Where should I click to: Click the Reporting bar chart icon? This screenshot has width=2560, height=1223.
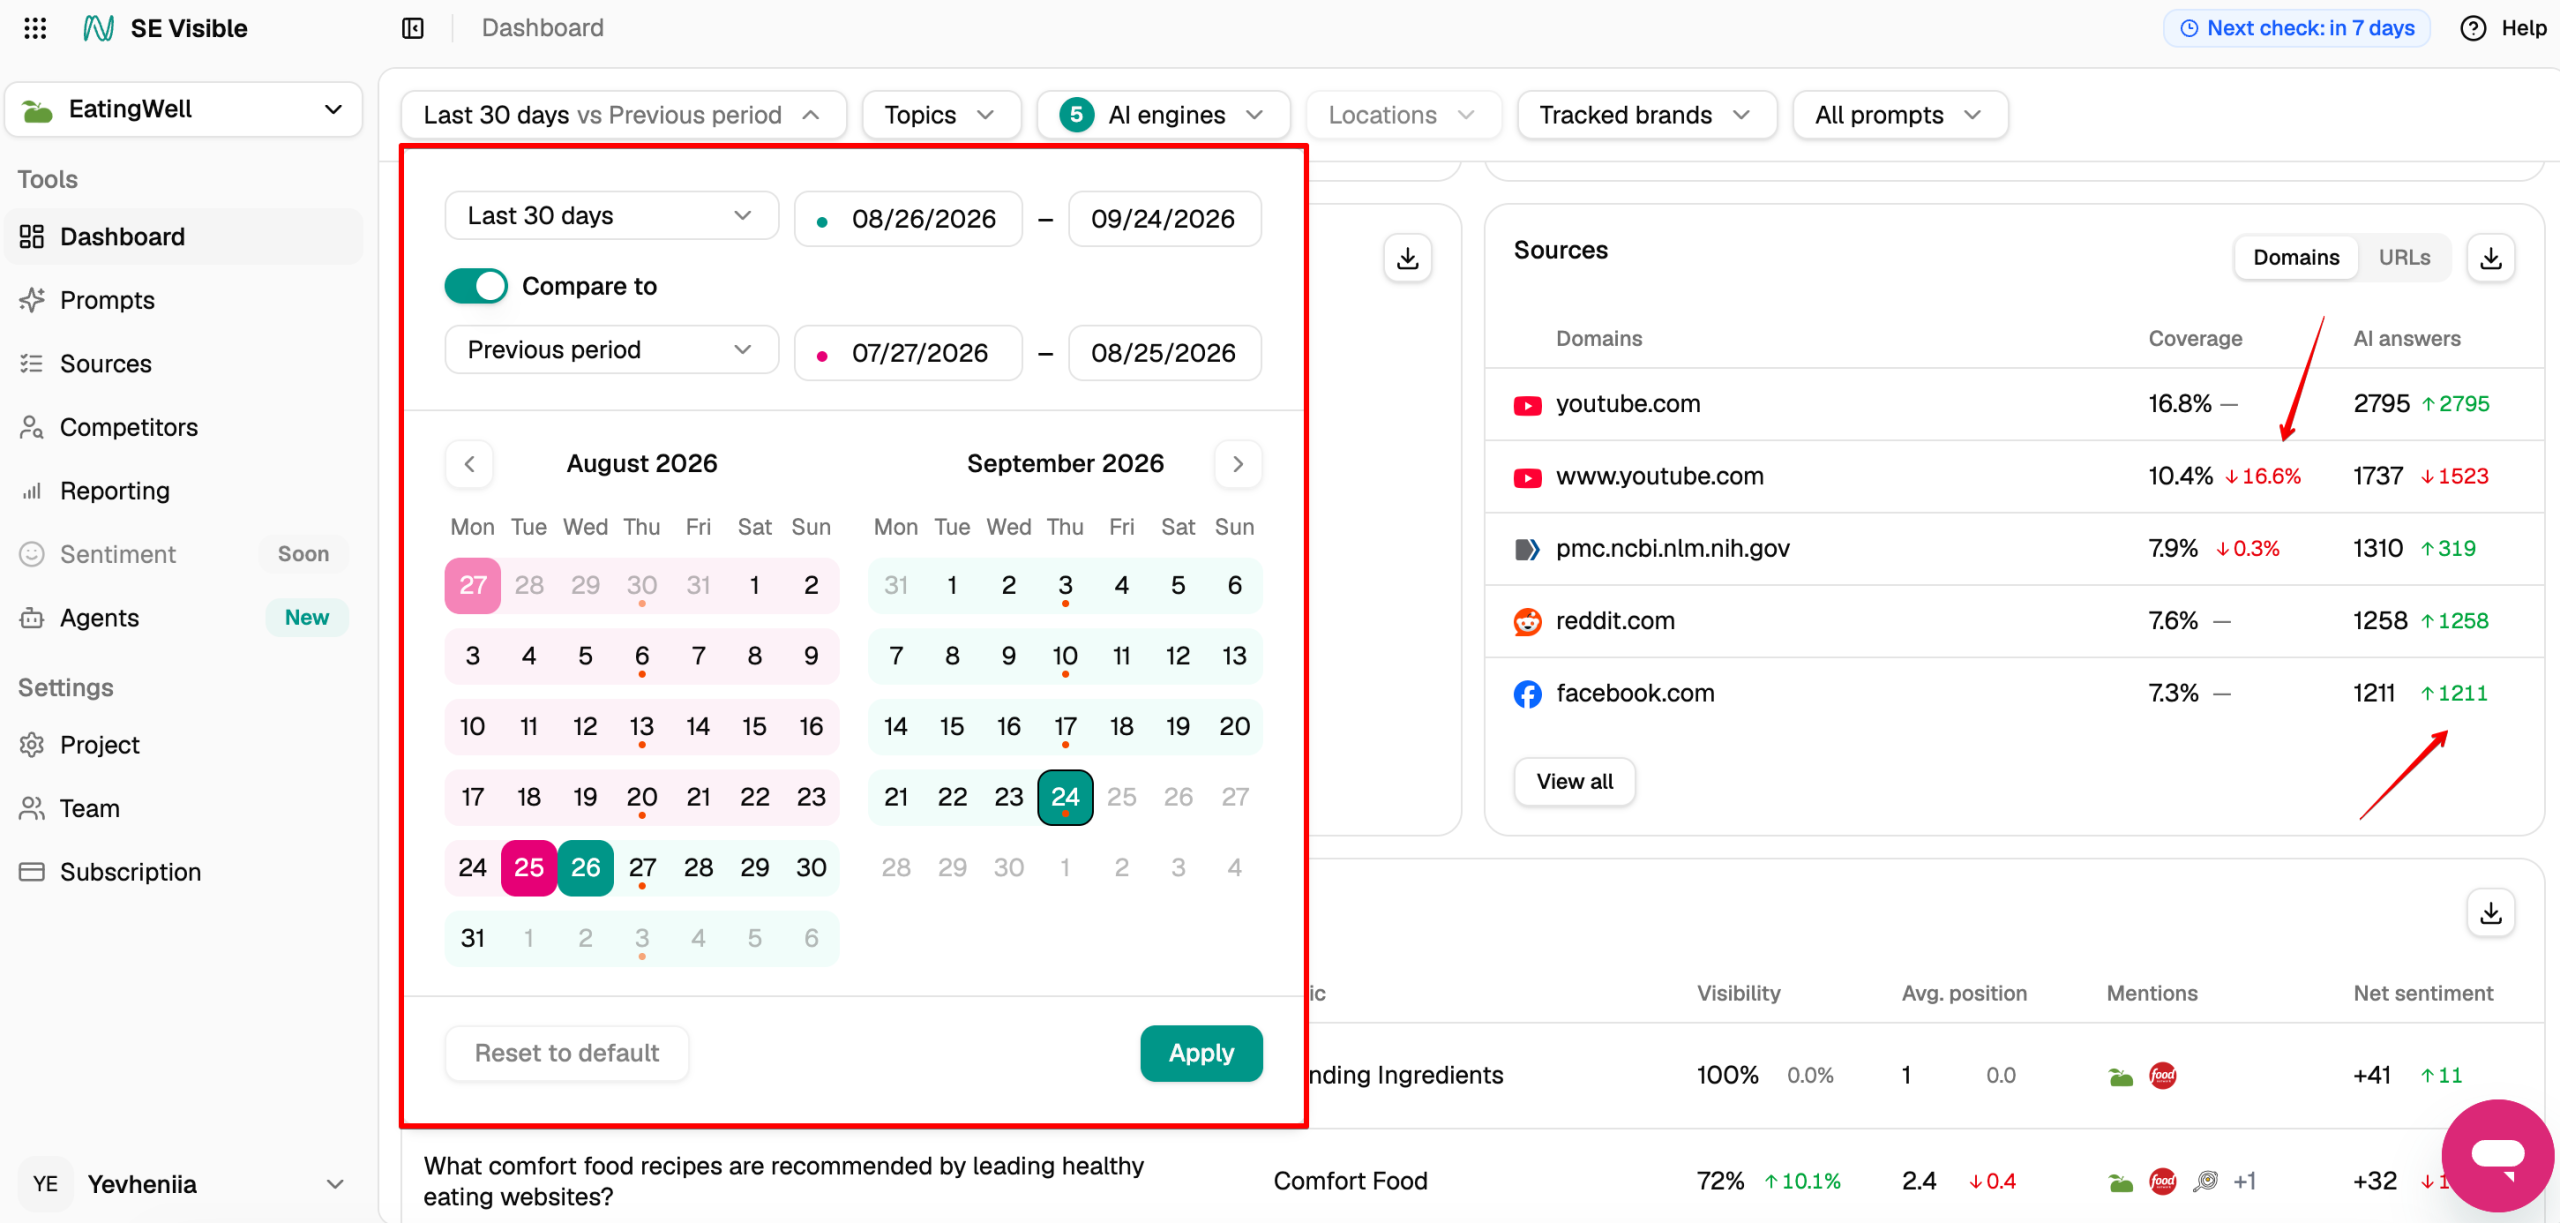(x=32, y=491)
